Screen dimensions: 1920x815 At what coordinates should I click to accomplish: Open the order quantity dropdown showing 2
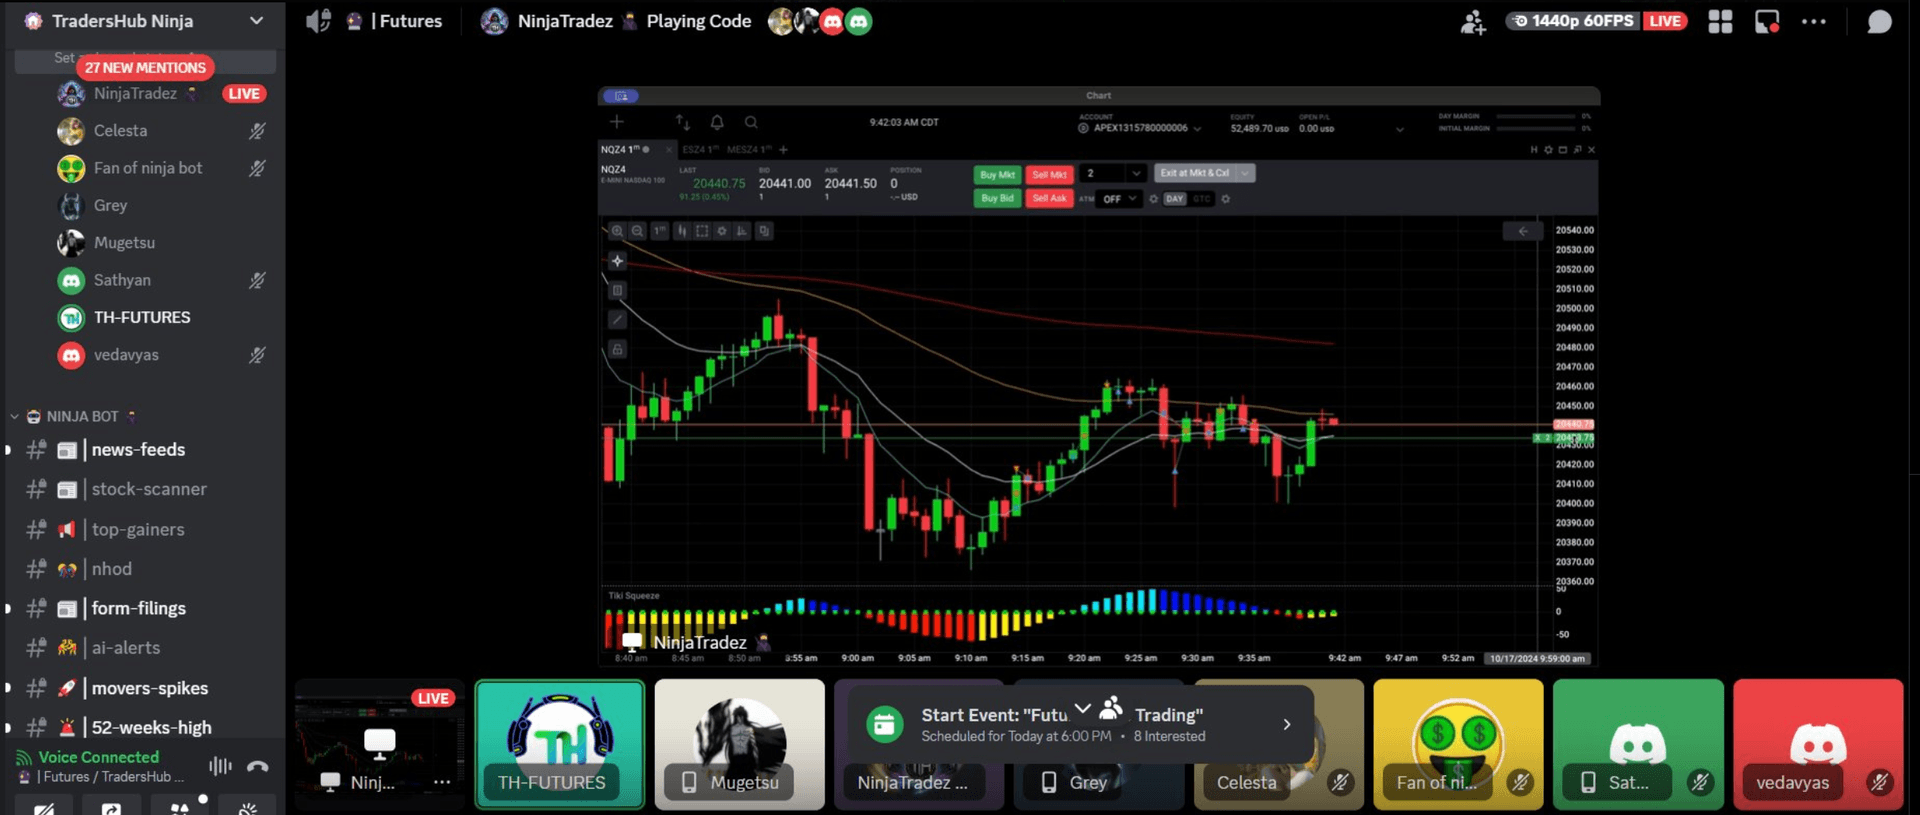(x=1114, y=174)
